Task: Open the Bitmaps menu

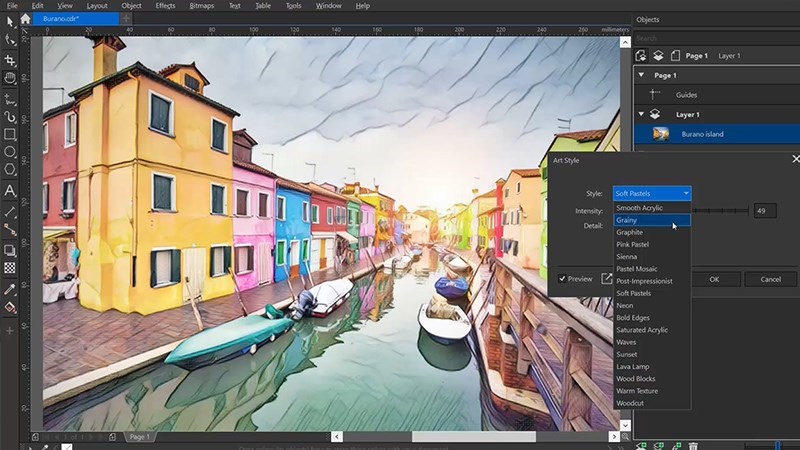Action: (x=200, y=5)
